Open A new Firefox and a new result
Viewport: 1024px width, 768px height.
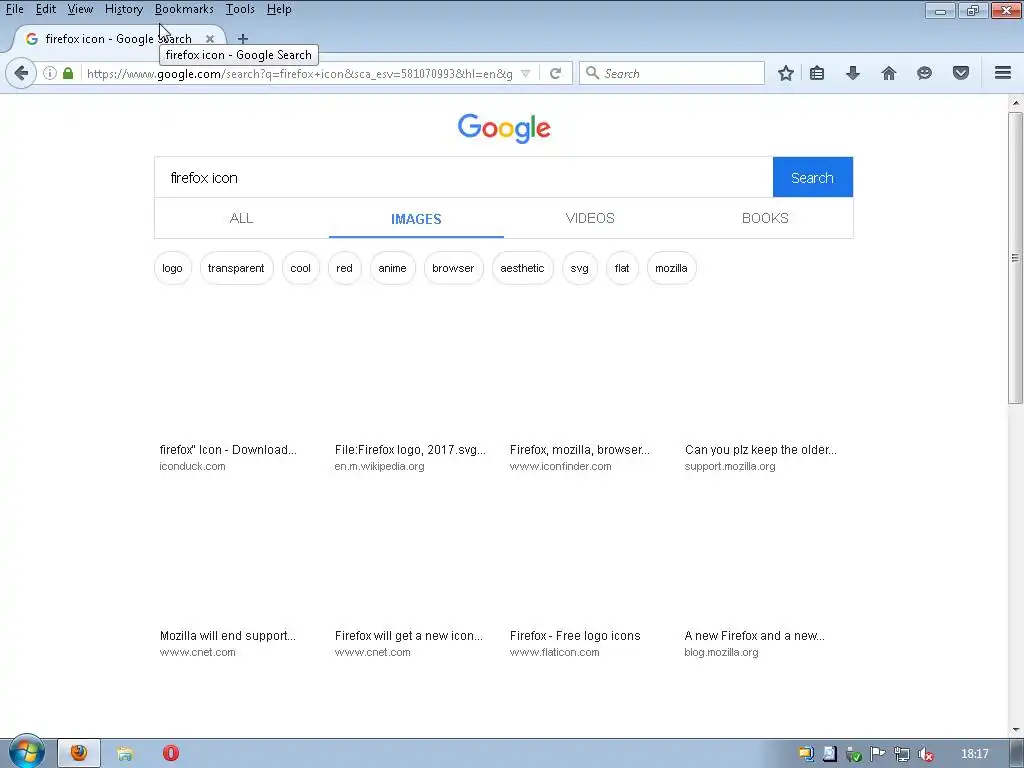click(754, 636)
